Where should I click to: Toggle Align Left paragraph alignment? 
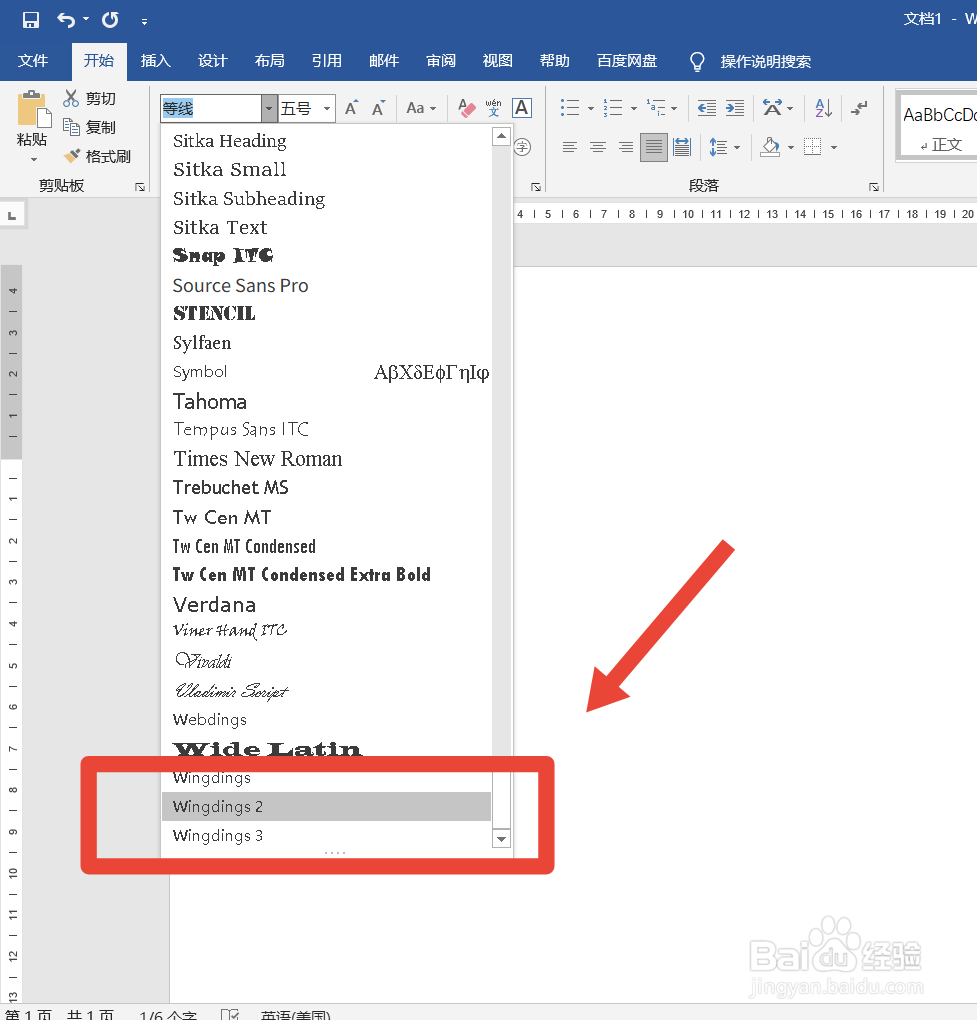point(570,147)
